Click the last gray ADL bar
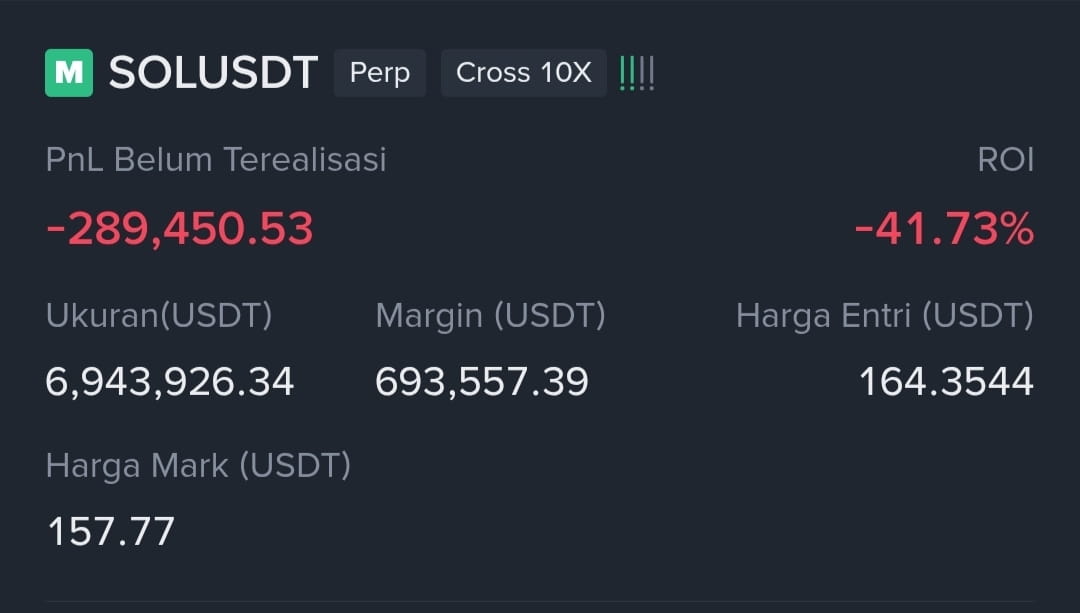 (x=652, y=73)
